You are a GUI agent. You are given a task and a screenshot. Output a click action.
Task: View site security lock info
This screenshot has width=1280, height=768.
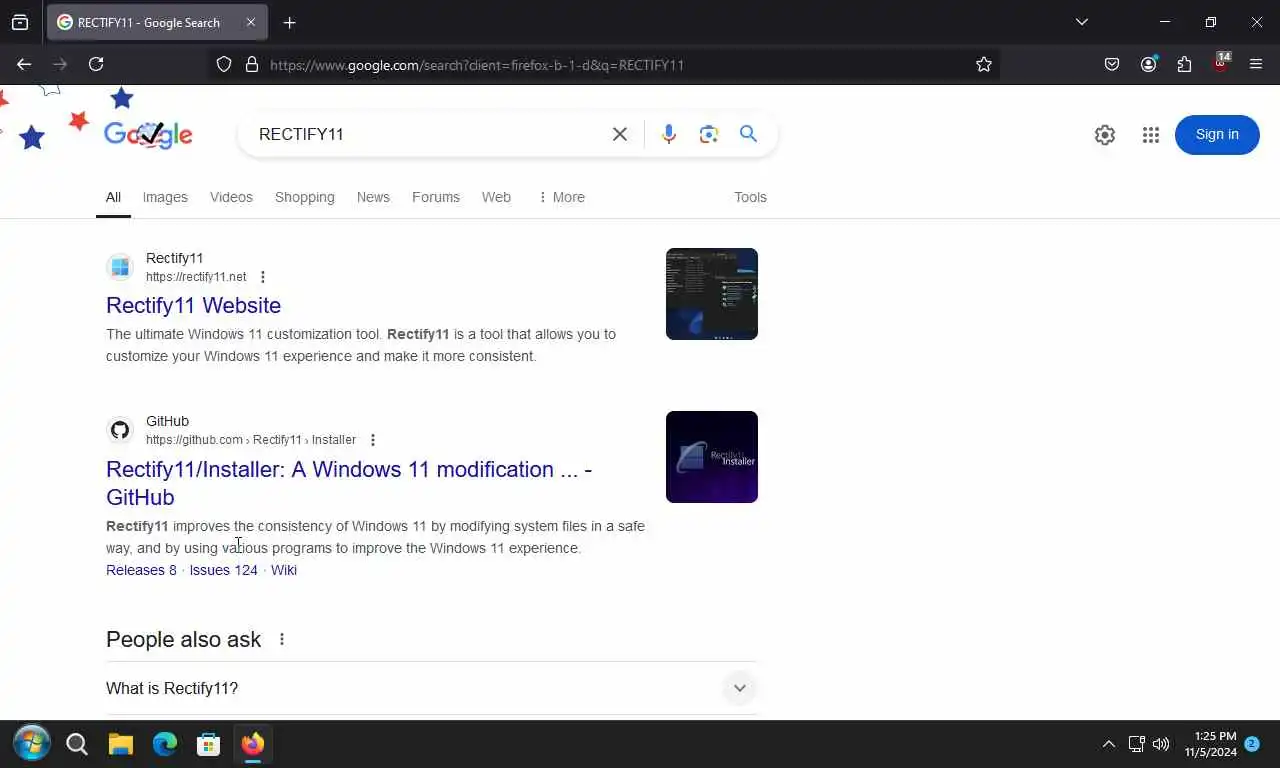(x=252, y=64)
